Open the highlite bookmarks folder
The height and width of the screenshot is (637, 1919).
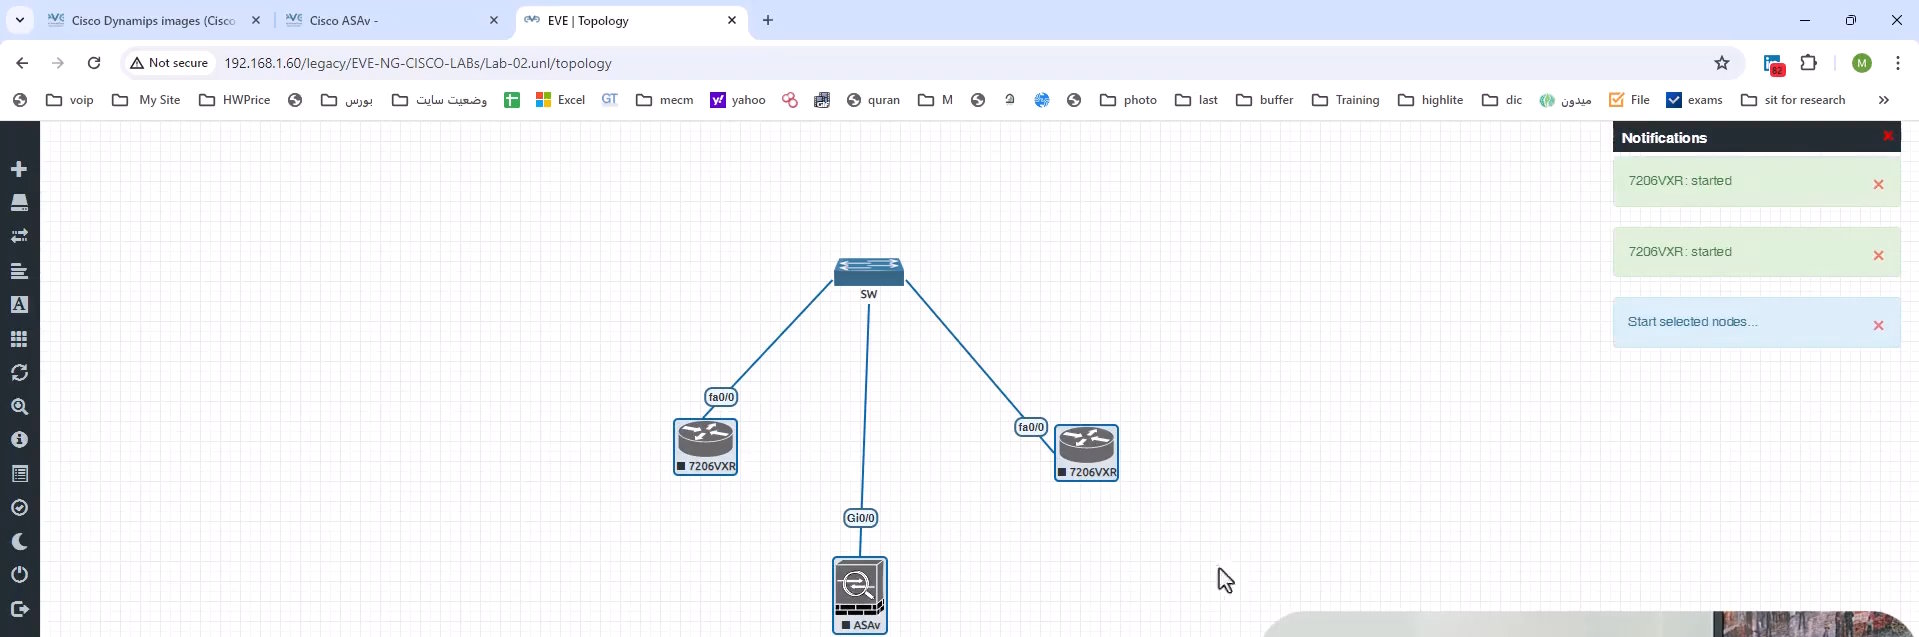1431,100
